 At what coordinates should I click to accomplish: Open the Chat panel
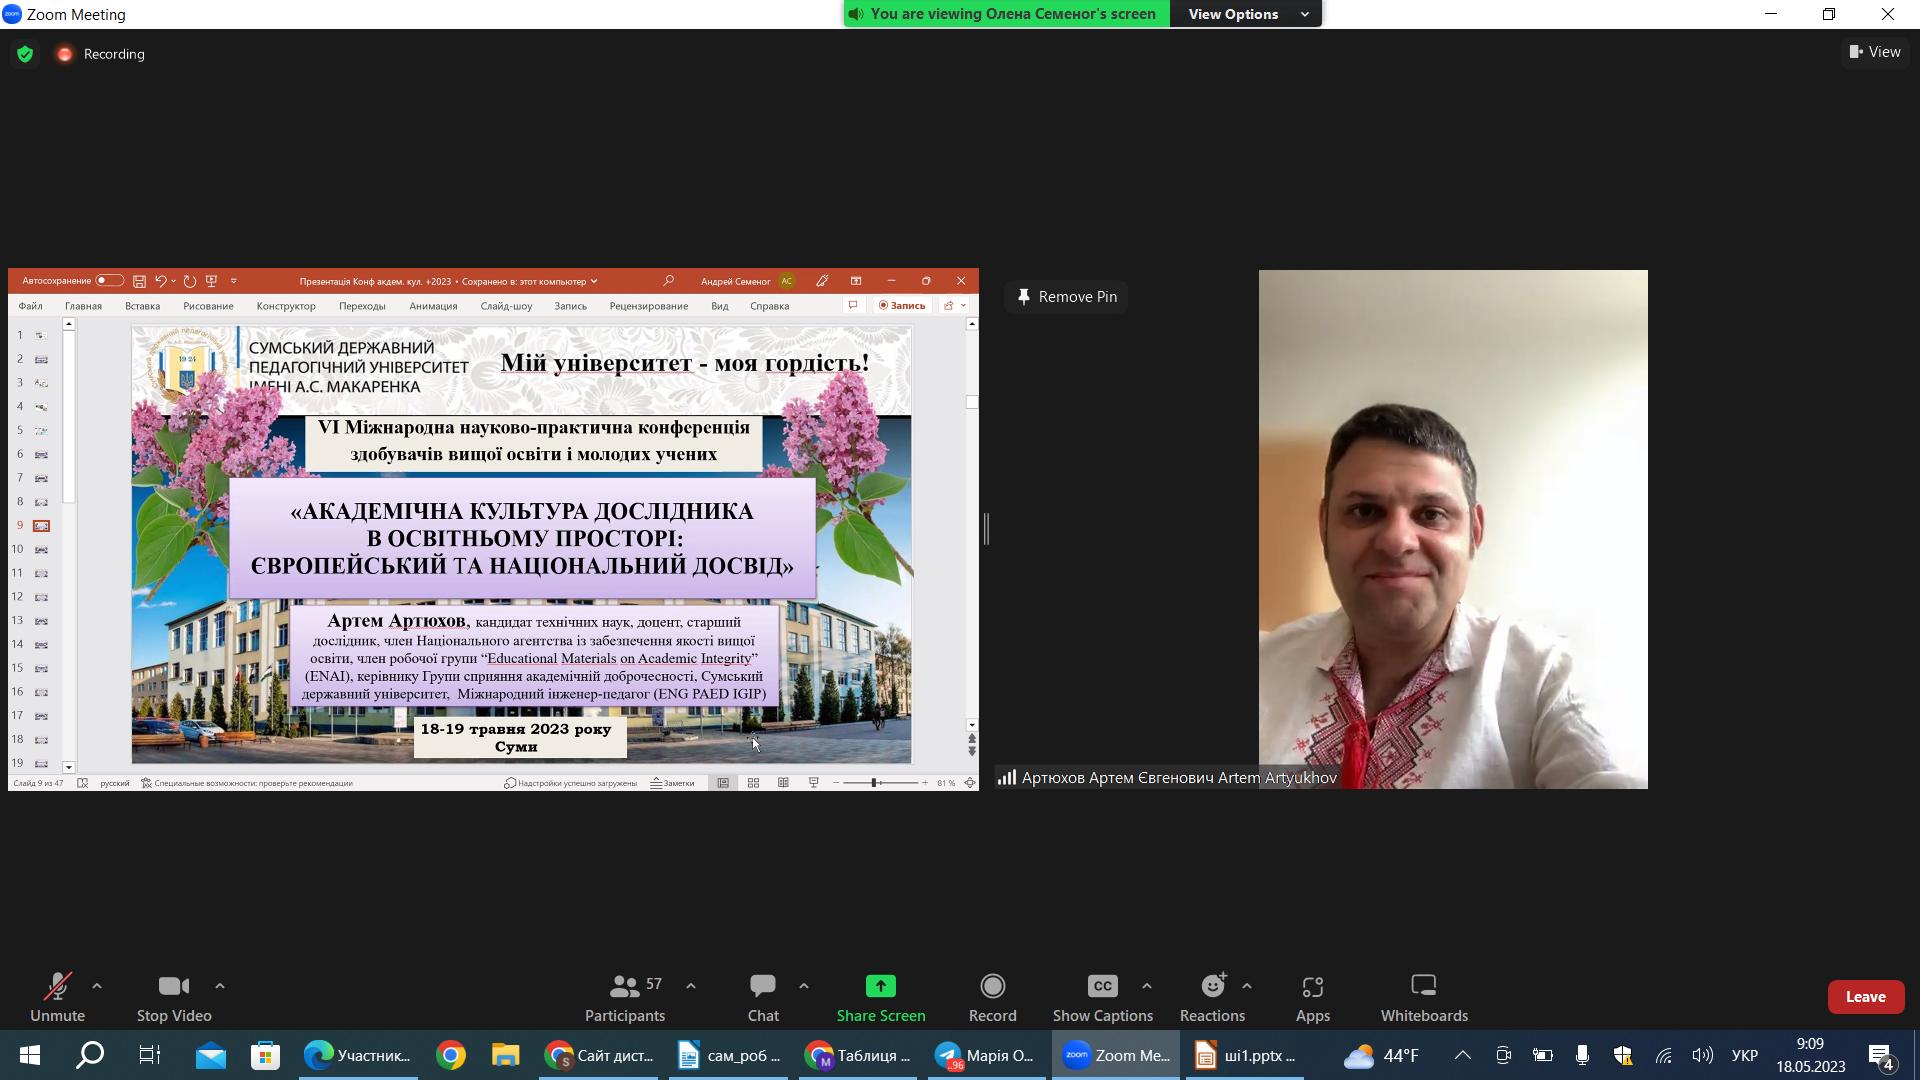762,987
